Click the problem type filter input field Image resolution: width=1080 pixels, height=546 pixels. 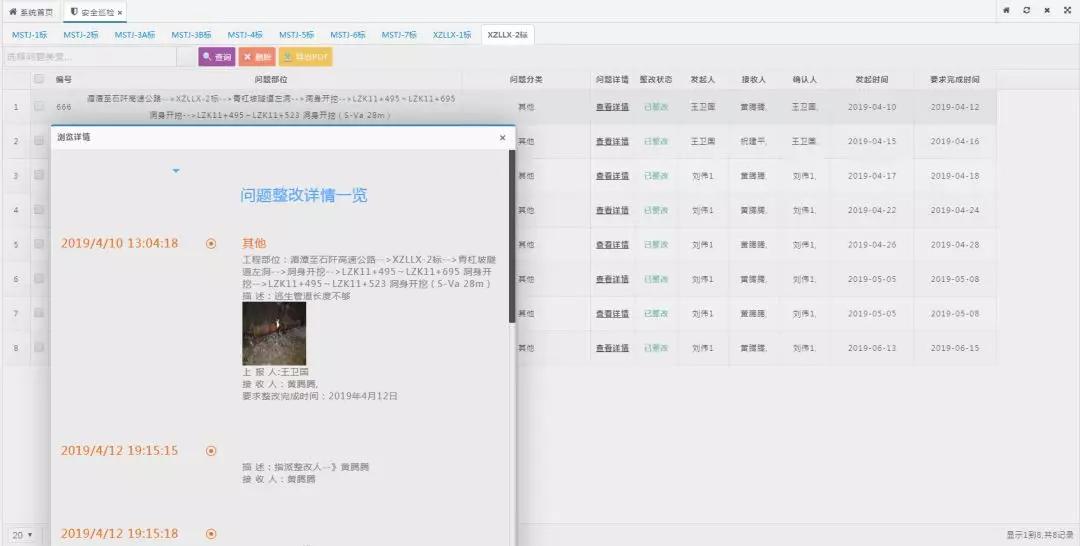click(x=90, y=57)
